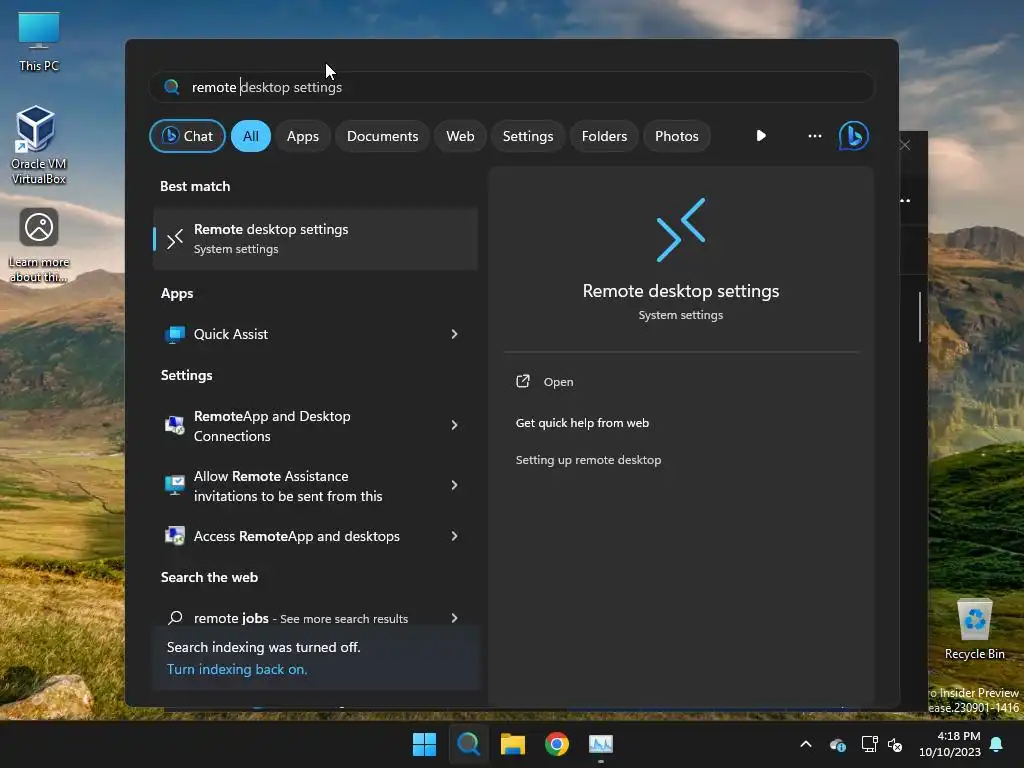The width and height of the screenshot is (1024, 768).
Task: Open Bing chat icon at top right
Action: 853,136
